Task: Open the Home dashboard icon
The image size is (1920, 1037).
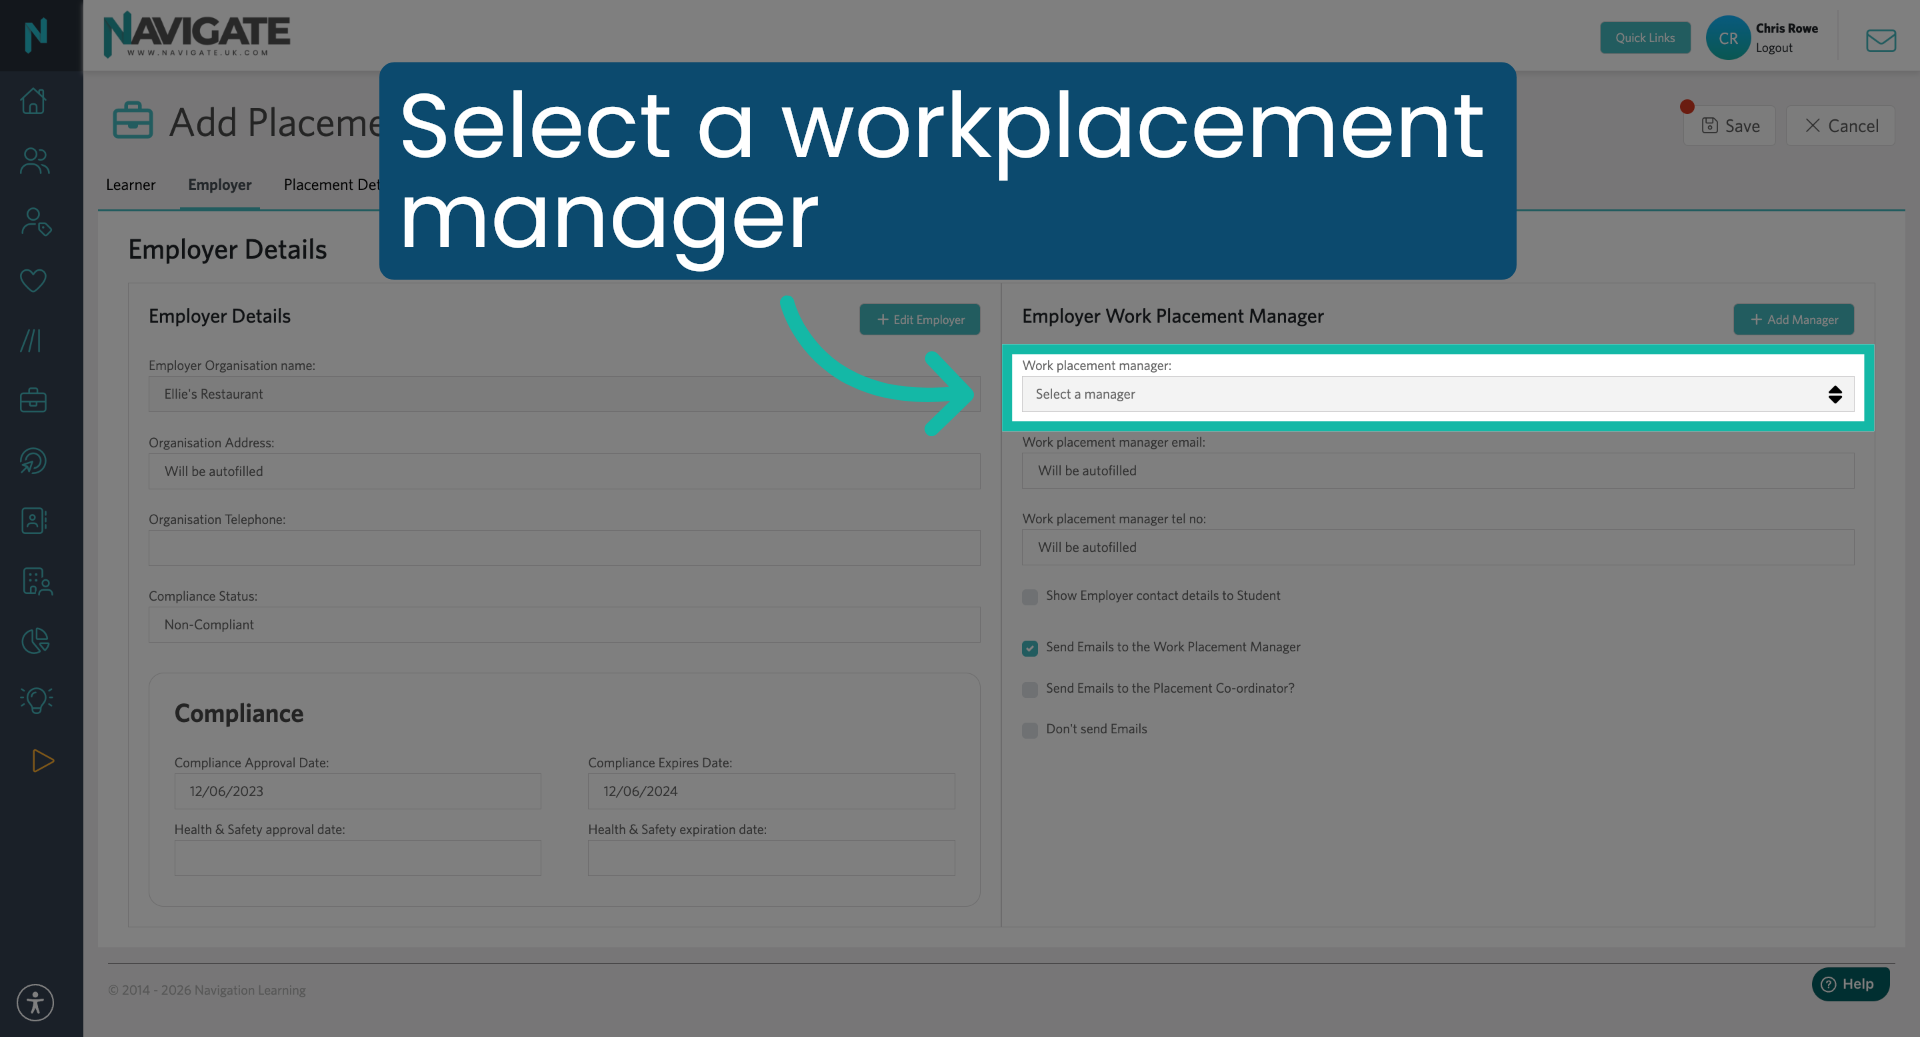Action: [x=34, y=100]
